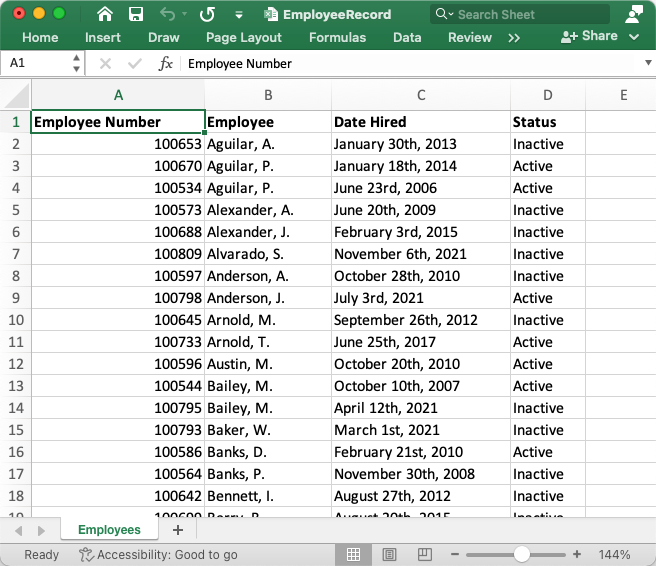Viewport: 656px width, 566px height.
Task: Open Customize Quick Access Toolbar dropdown
Action: pyautogui.click(x=239, y=15)
